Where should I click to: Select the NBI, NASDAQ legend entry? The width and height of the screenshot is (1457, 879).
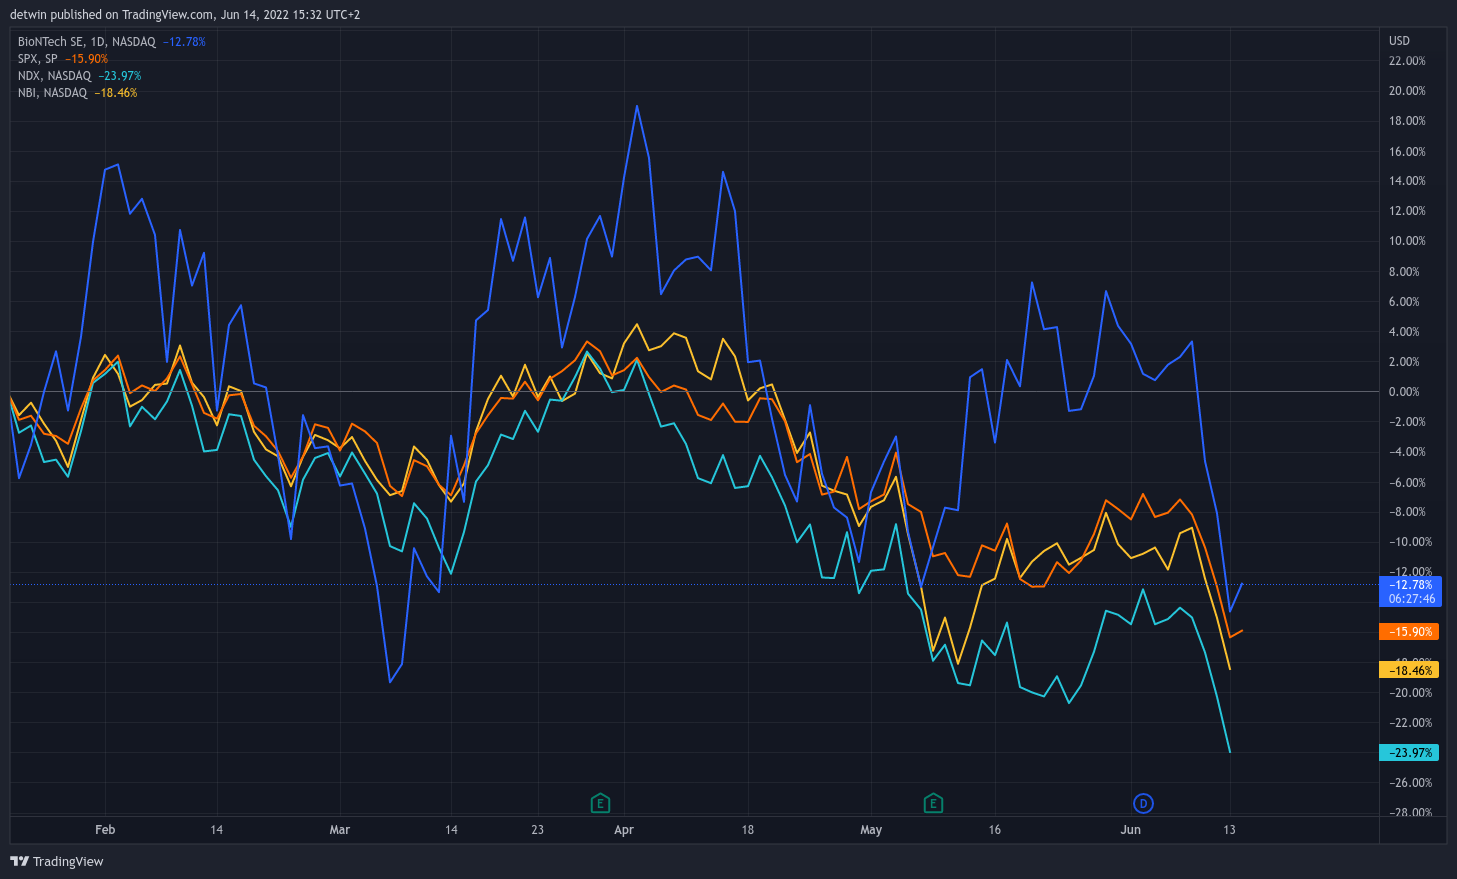click(x=52, y=93)
